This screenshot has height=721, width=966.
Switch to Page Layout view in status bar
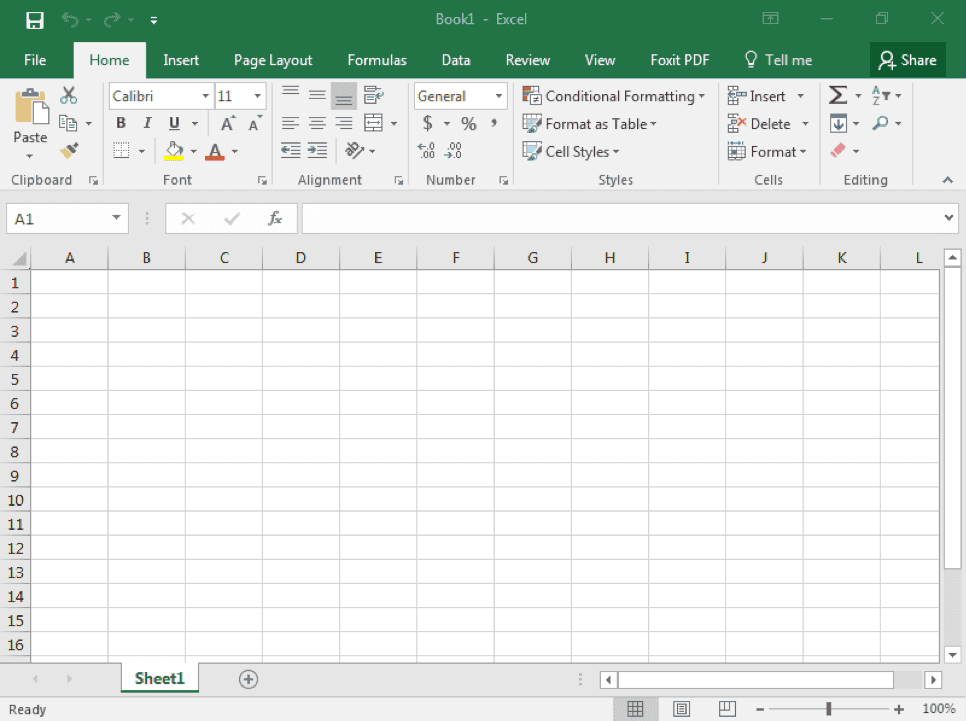point(681,709)
